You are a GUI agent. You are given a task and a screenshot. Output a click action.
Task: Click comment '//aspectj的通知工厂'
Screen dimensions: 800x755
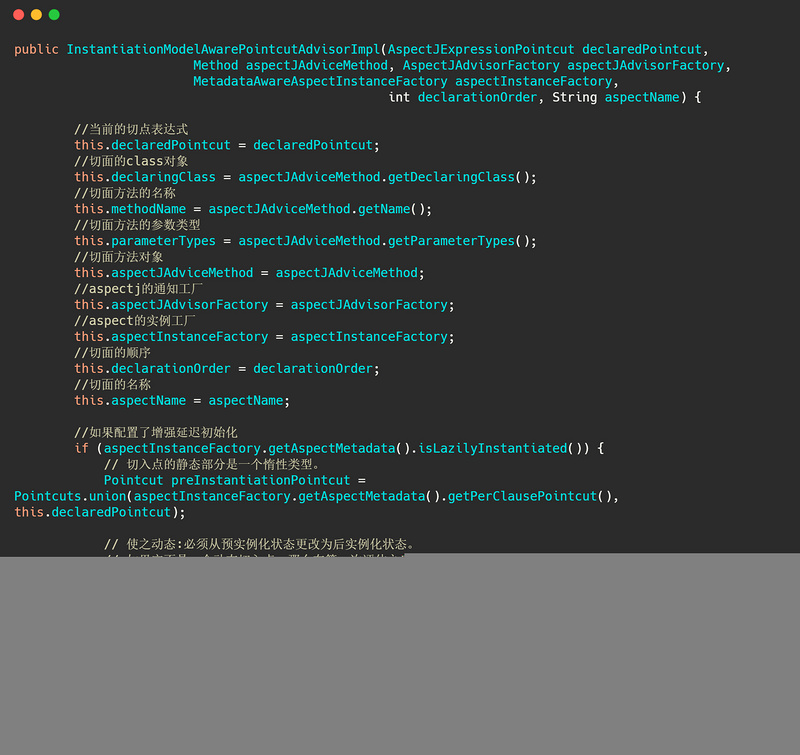tap(138, 289)
